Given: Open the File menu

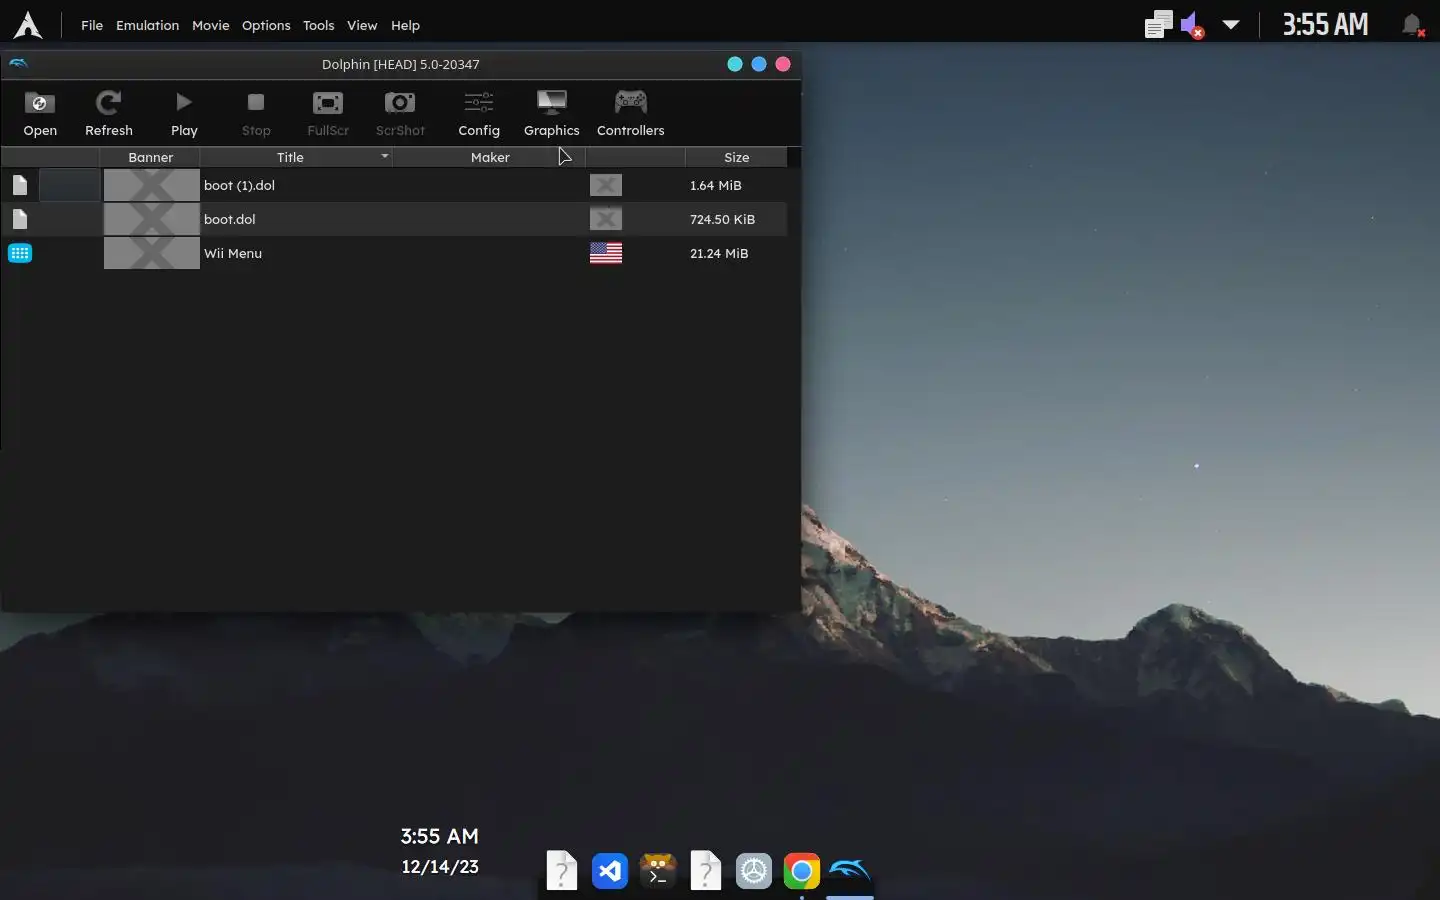Looking at the screenshot, I should [x=92, y=25].
